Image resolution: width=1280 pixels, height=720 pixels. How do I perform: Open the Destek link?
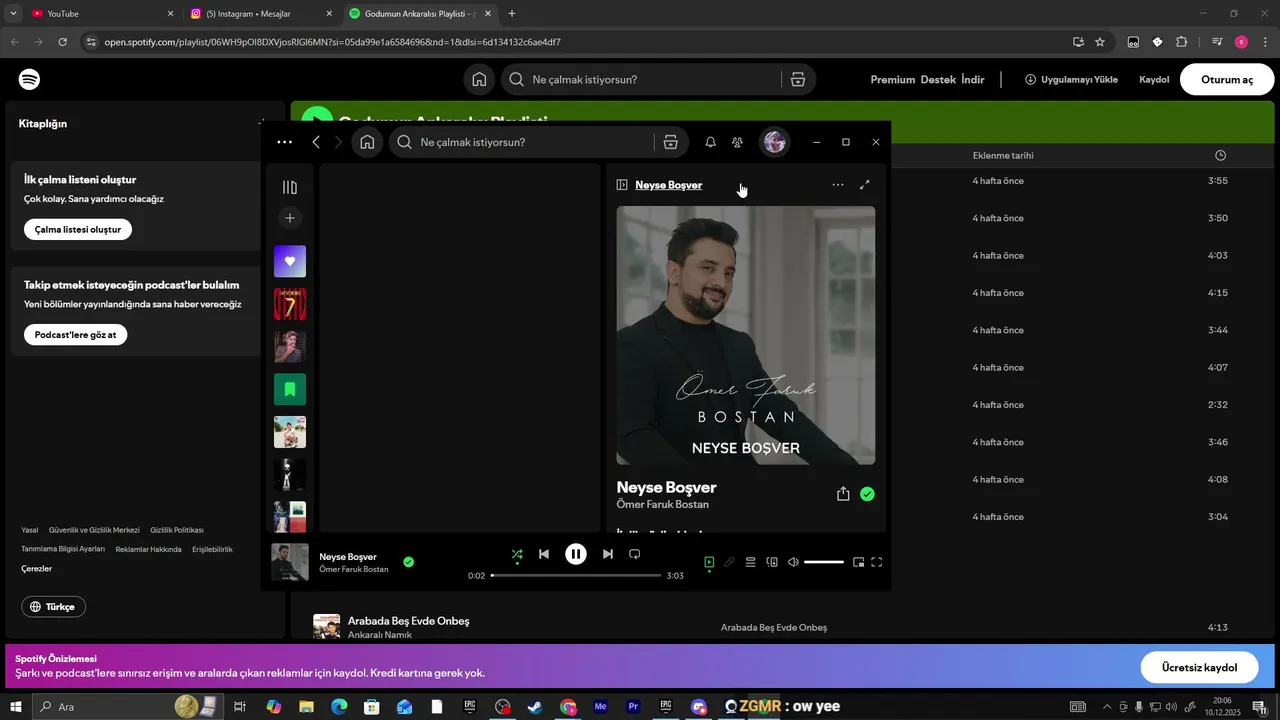pos(938,79)
